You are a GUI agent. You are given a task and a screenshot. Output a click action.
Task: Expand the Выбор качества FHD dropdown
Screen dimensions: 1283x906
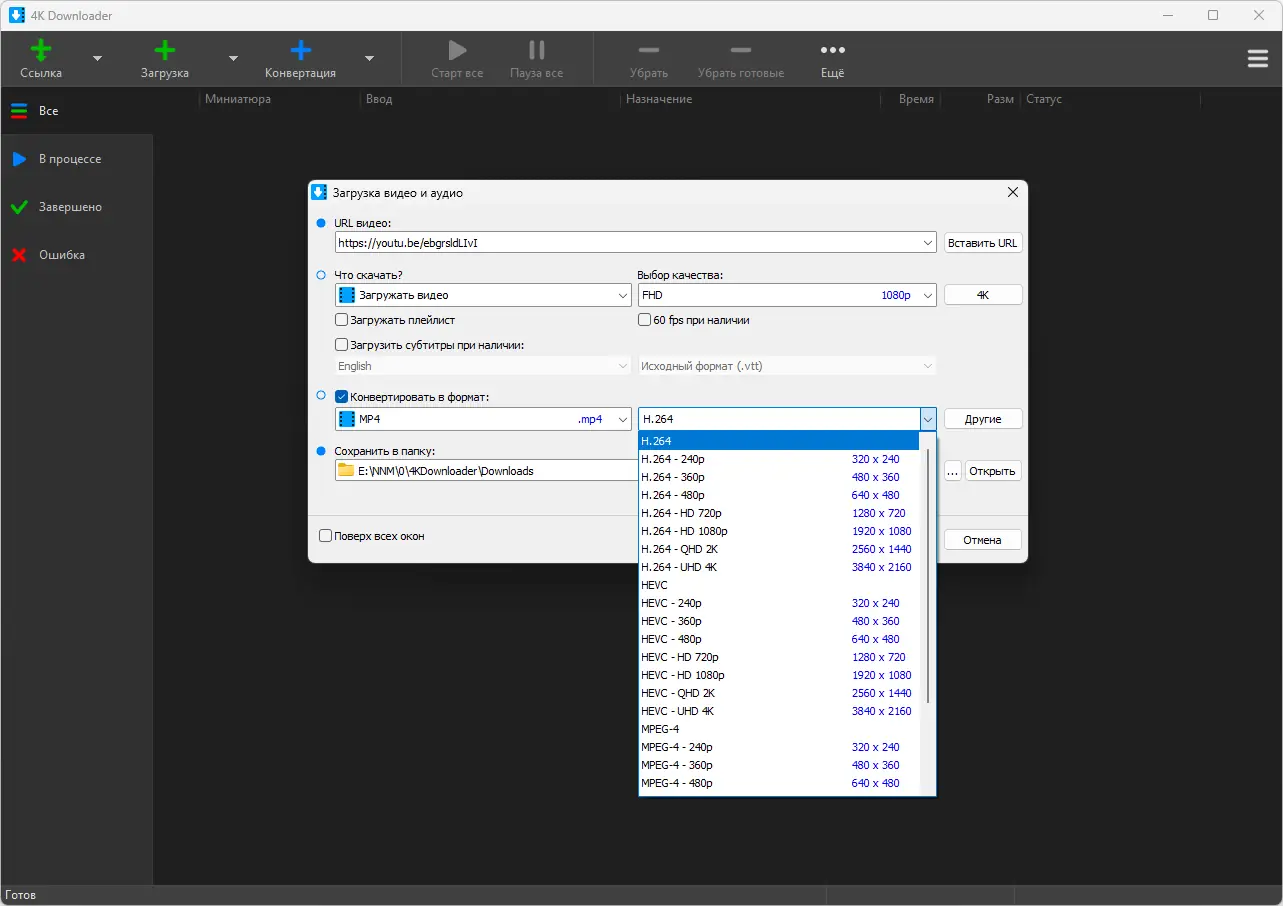click(x=927, y=295)
